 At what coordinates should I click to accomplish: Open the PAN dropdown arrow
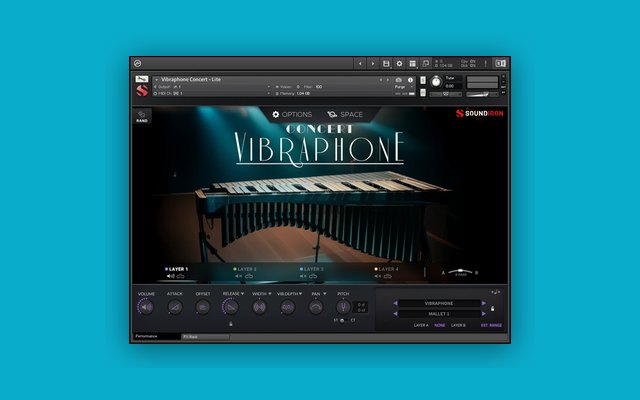324,293
